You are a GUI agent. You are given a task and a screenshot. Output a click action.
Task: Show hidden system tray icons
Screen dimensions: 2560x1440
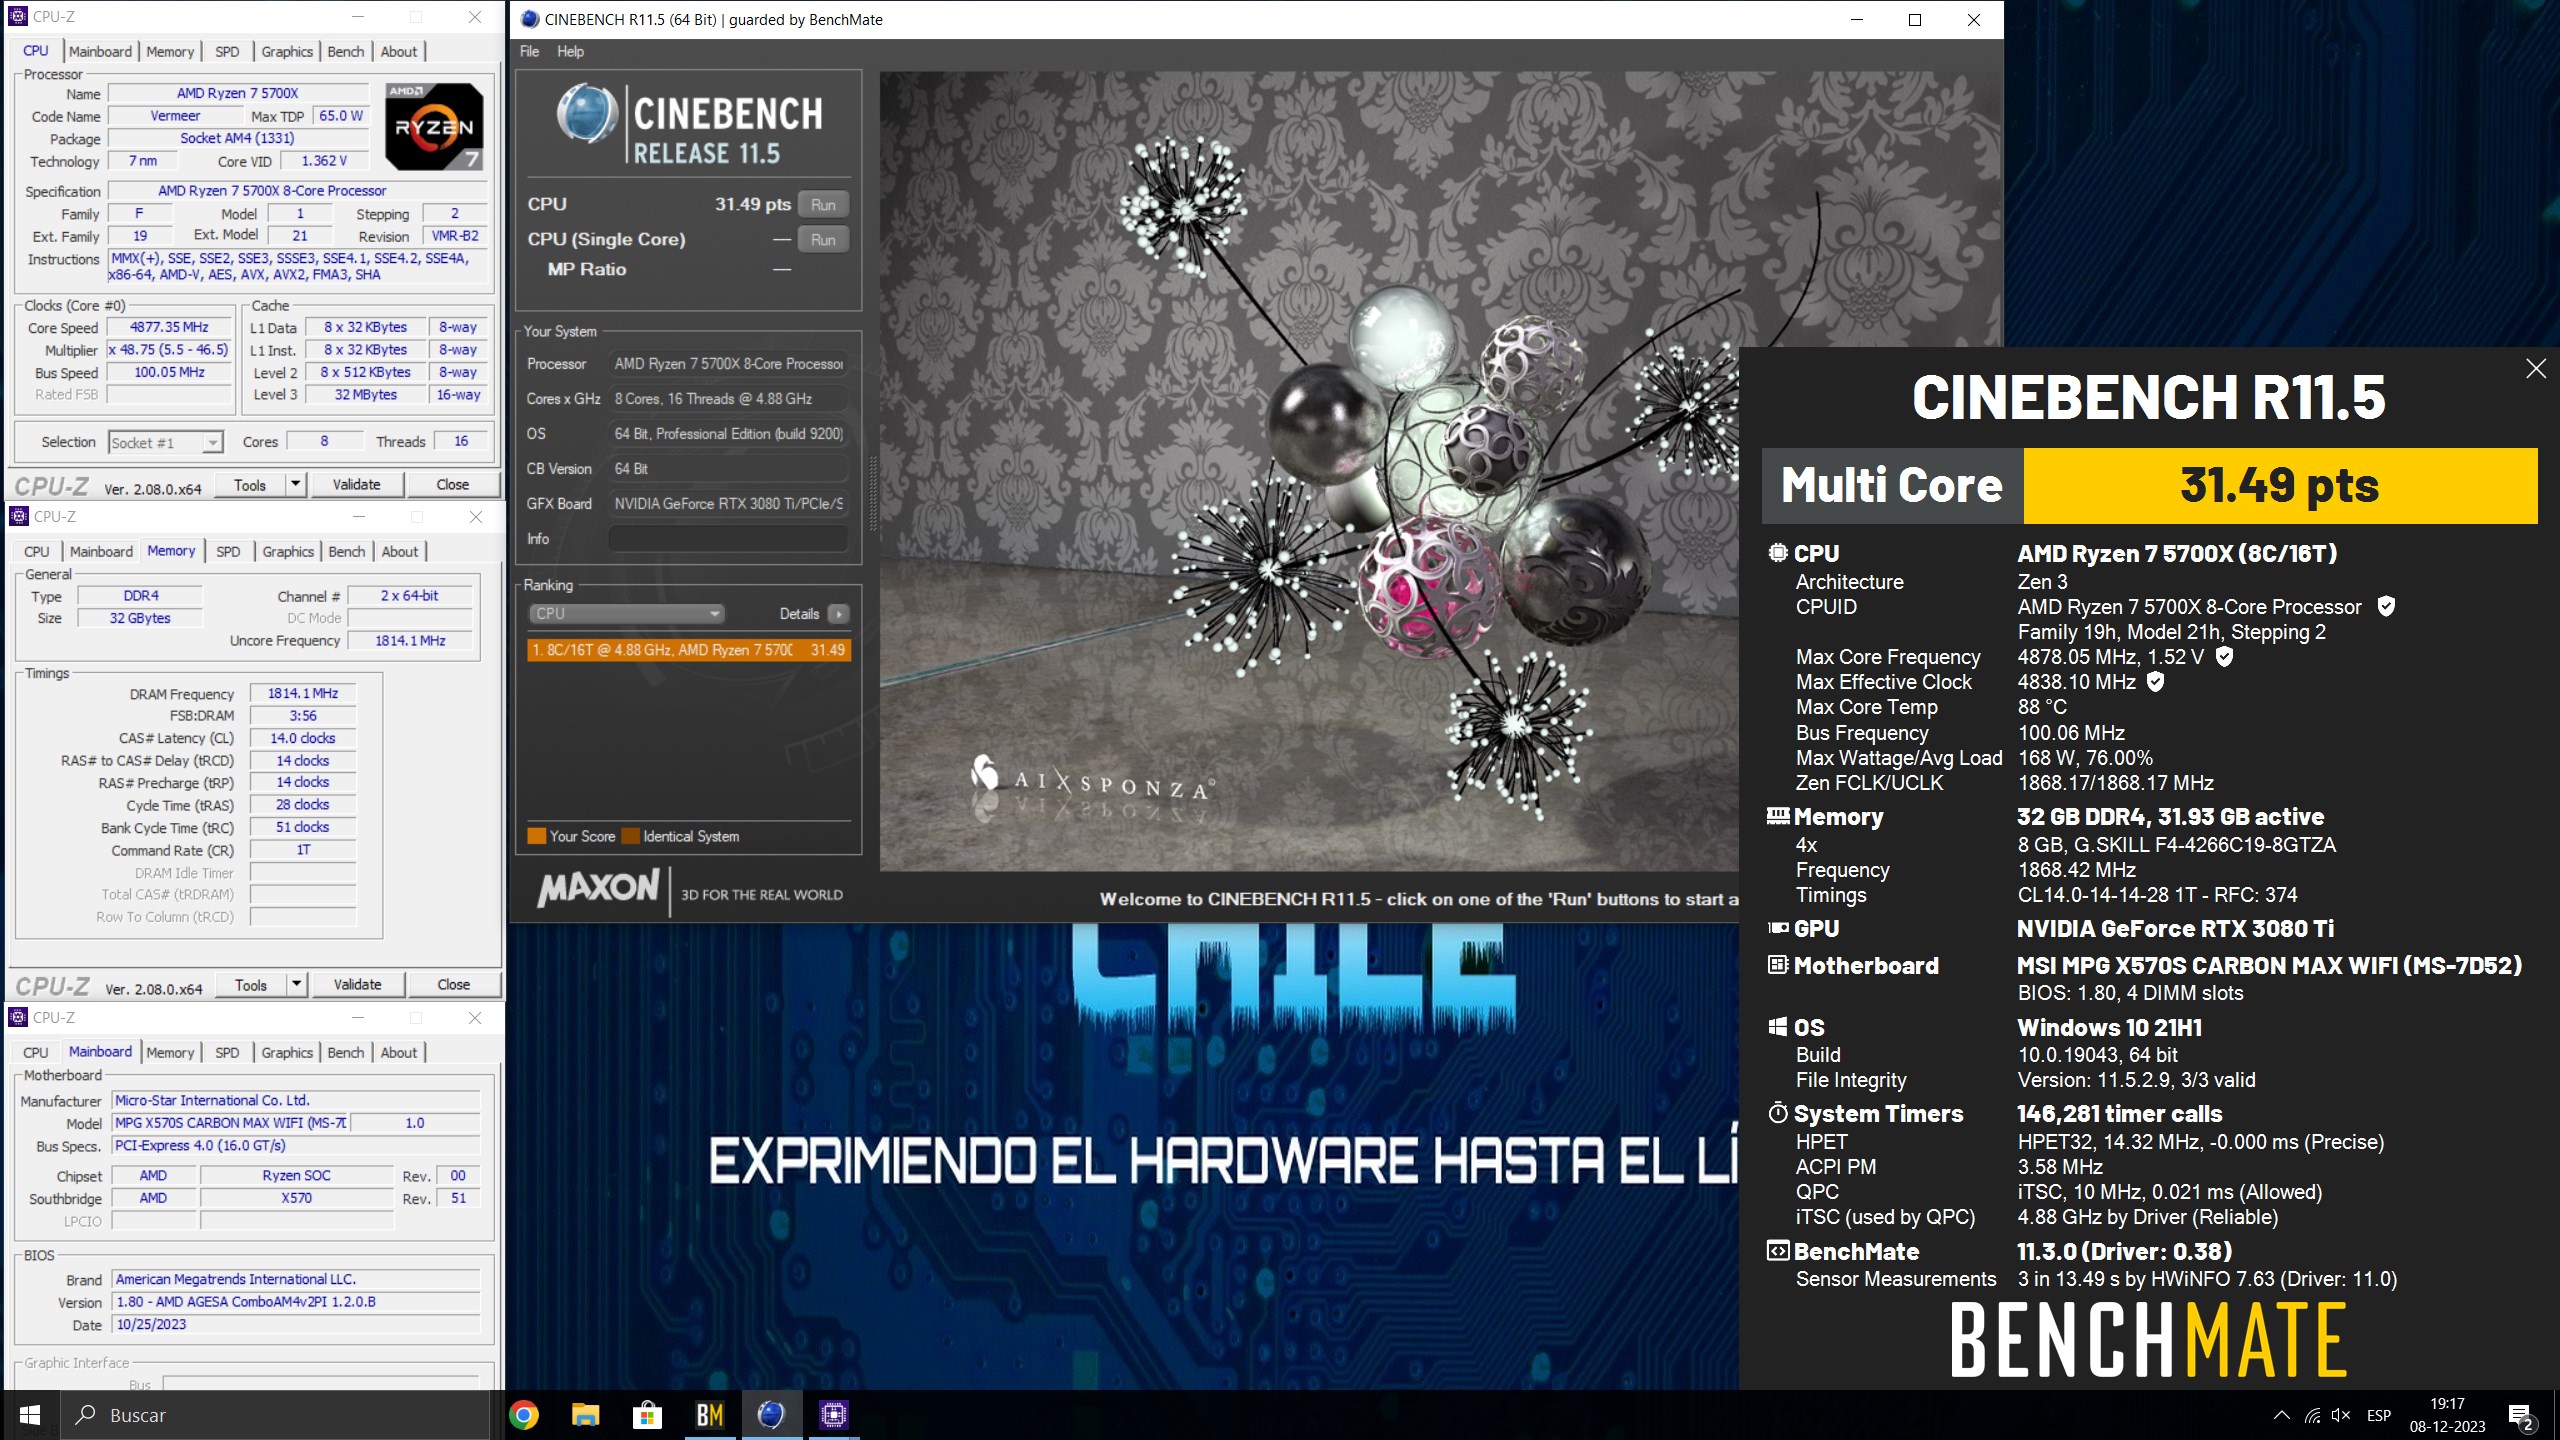click(2282, 1415)
